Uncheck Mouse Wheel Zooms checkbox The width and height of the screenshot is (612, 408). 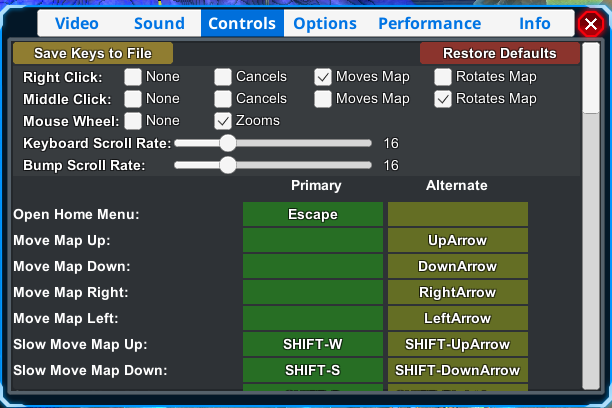click(223, 120)
